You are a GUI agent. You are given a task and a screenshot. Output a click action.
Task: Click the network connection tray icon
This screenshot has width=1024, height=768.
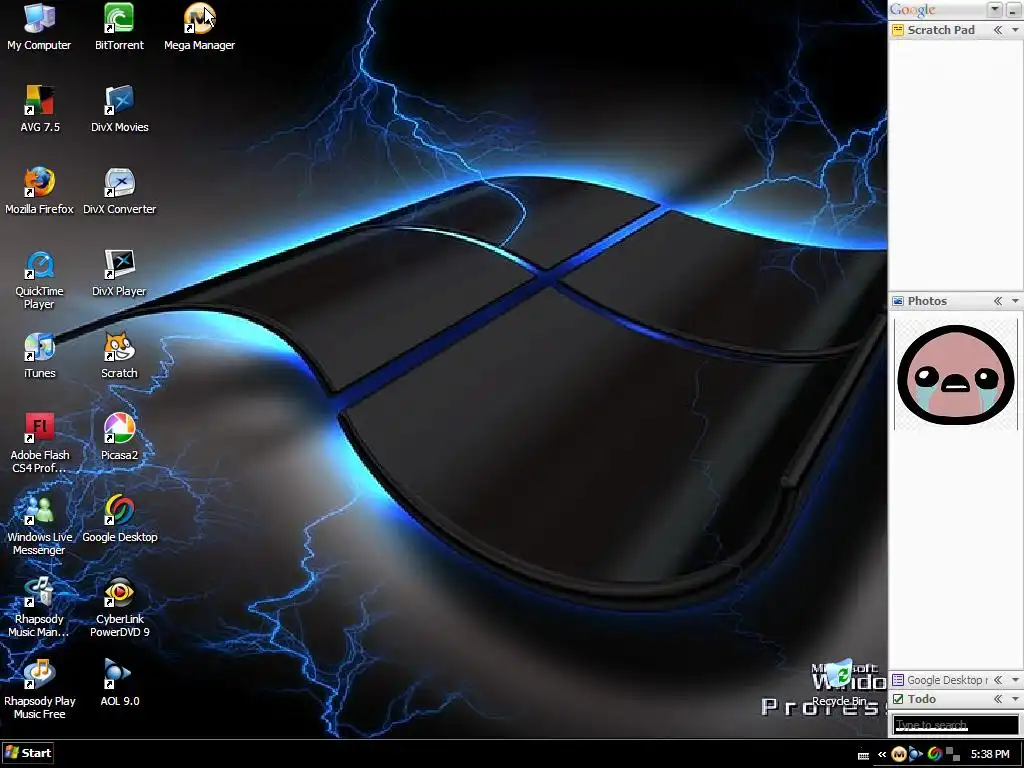point(953,754)
